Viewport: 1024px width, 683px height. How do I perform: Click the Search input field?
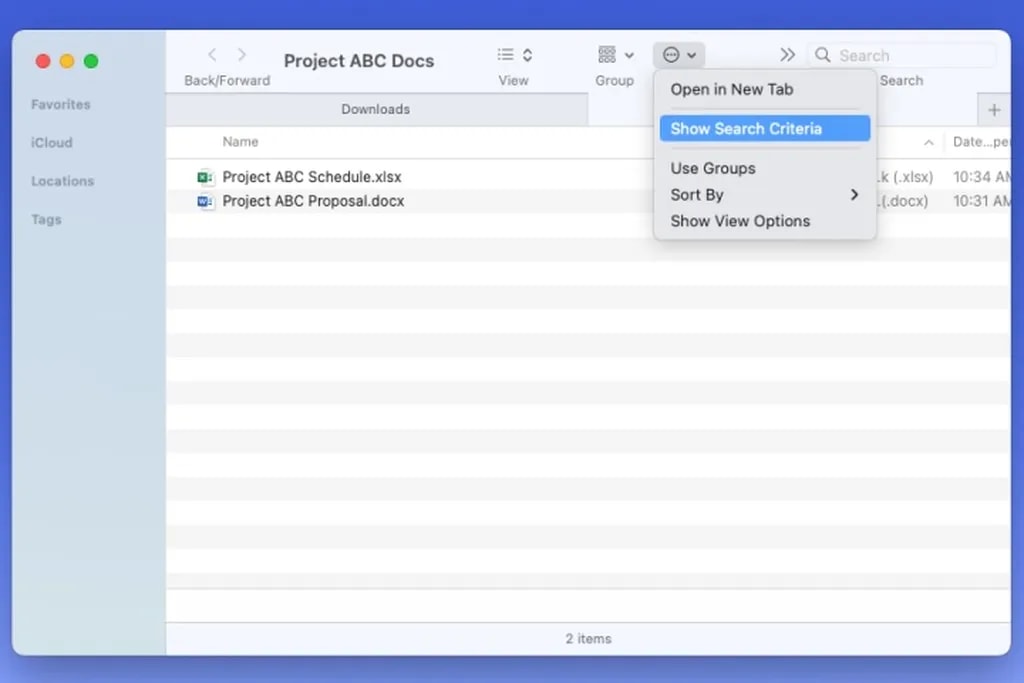tap(900, 54)
